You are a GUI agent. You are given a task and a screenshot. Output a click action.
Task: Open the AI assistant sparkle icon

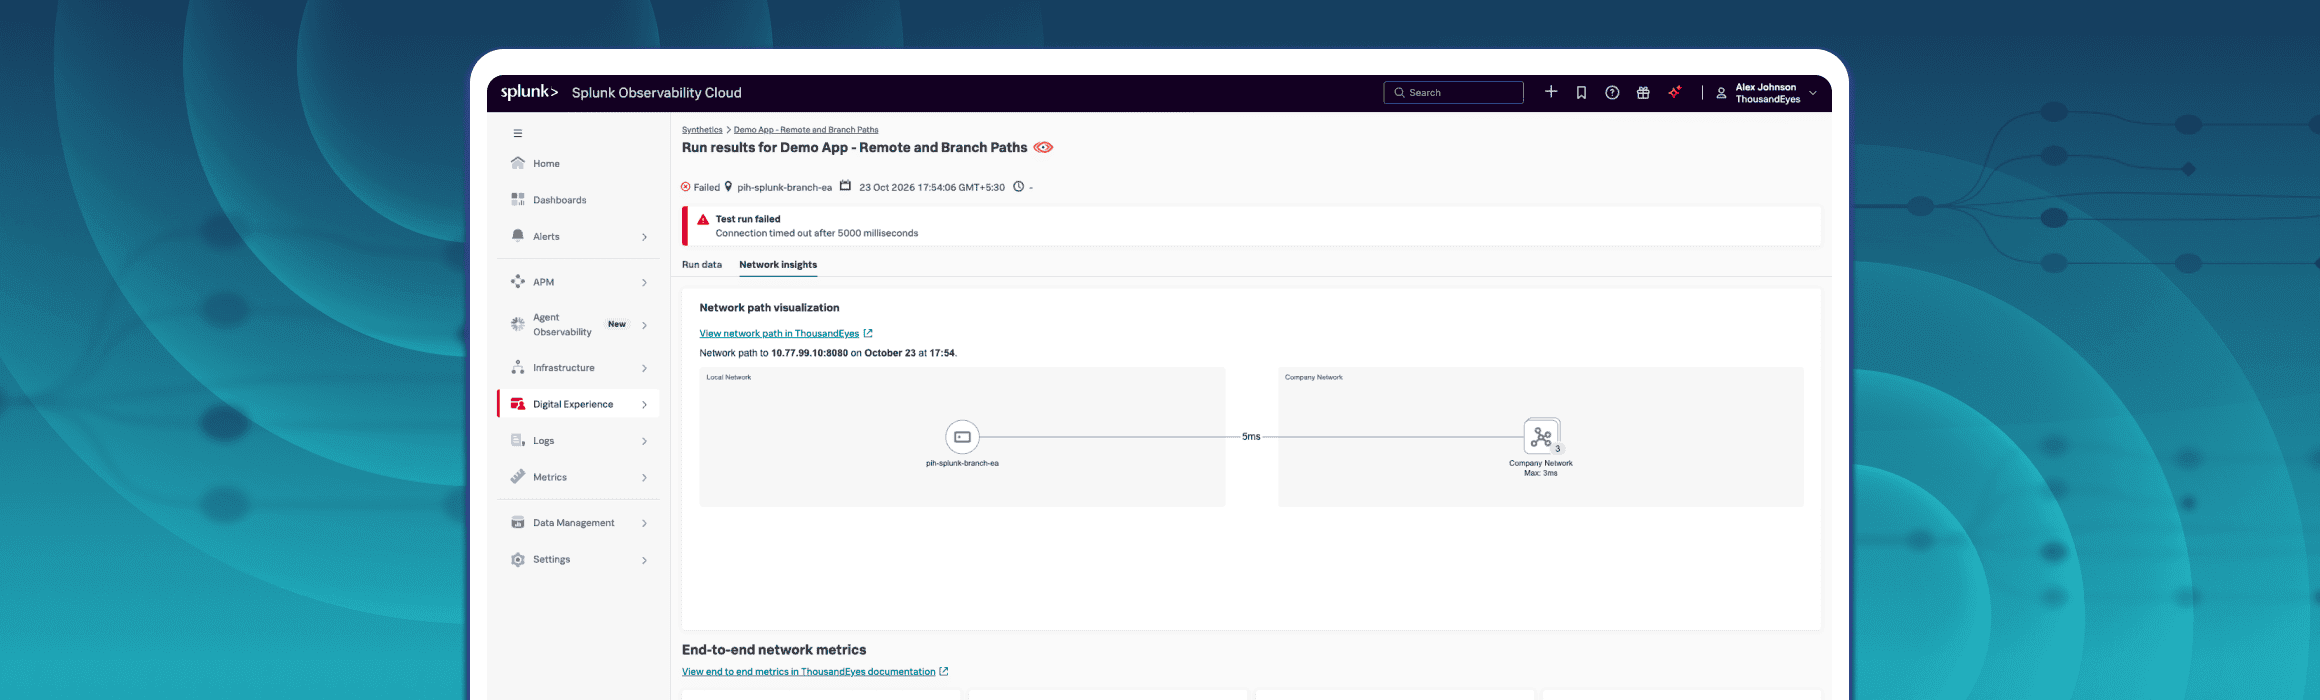click(x=1675, y=92)
